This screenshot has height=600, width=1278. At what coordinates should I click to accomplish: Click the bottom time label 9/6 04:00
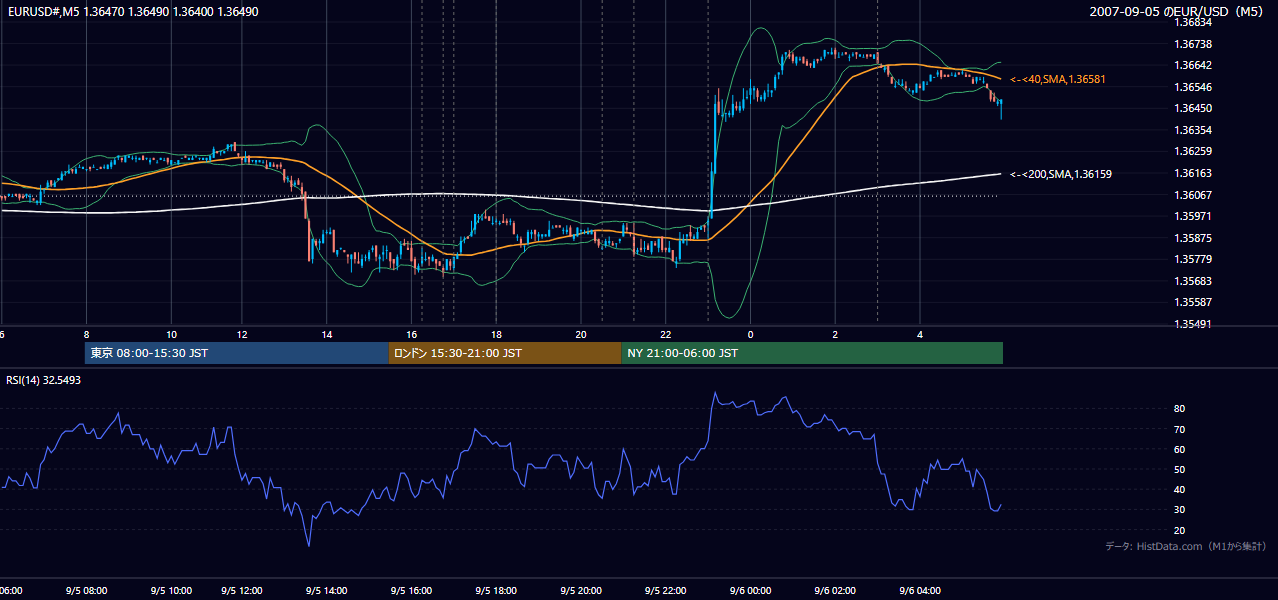[920, 591]
